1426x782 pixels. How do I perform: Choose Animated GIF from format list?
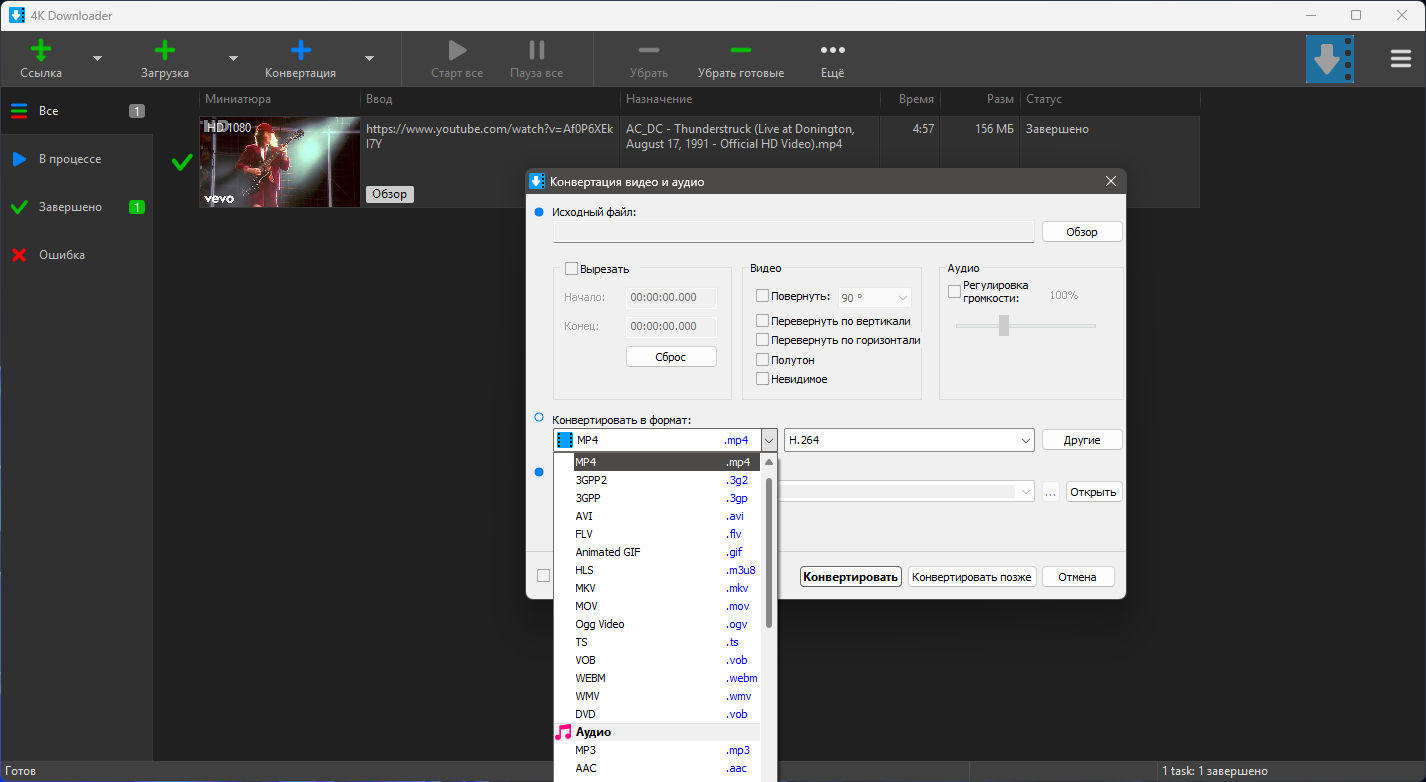point(657,552)
